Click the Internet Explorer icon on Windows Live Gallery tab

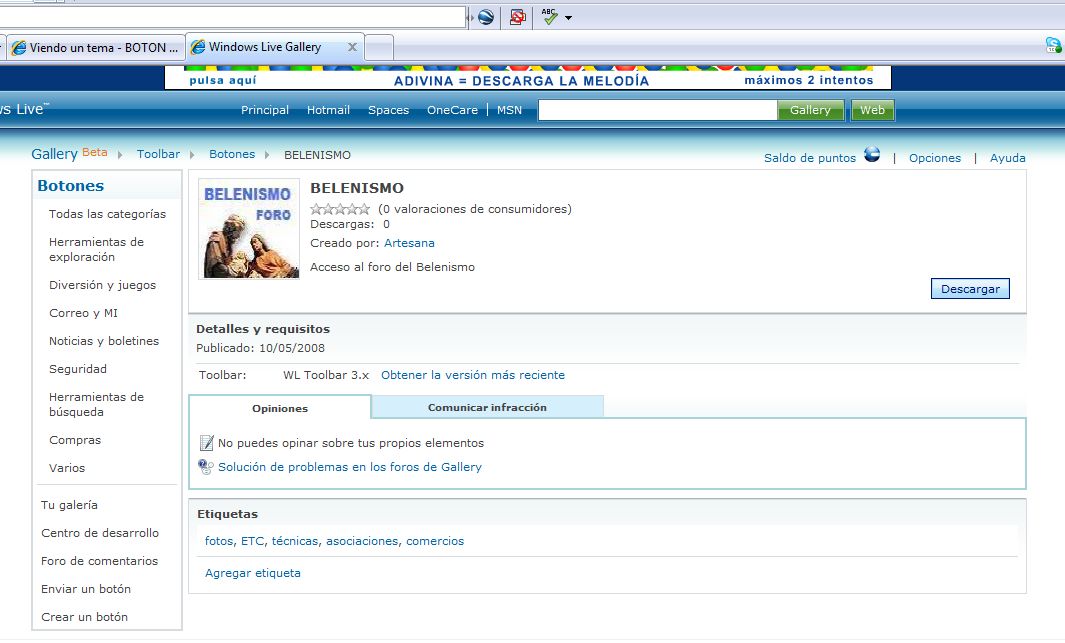(x=198, y=47)
